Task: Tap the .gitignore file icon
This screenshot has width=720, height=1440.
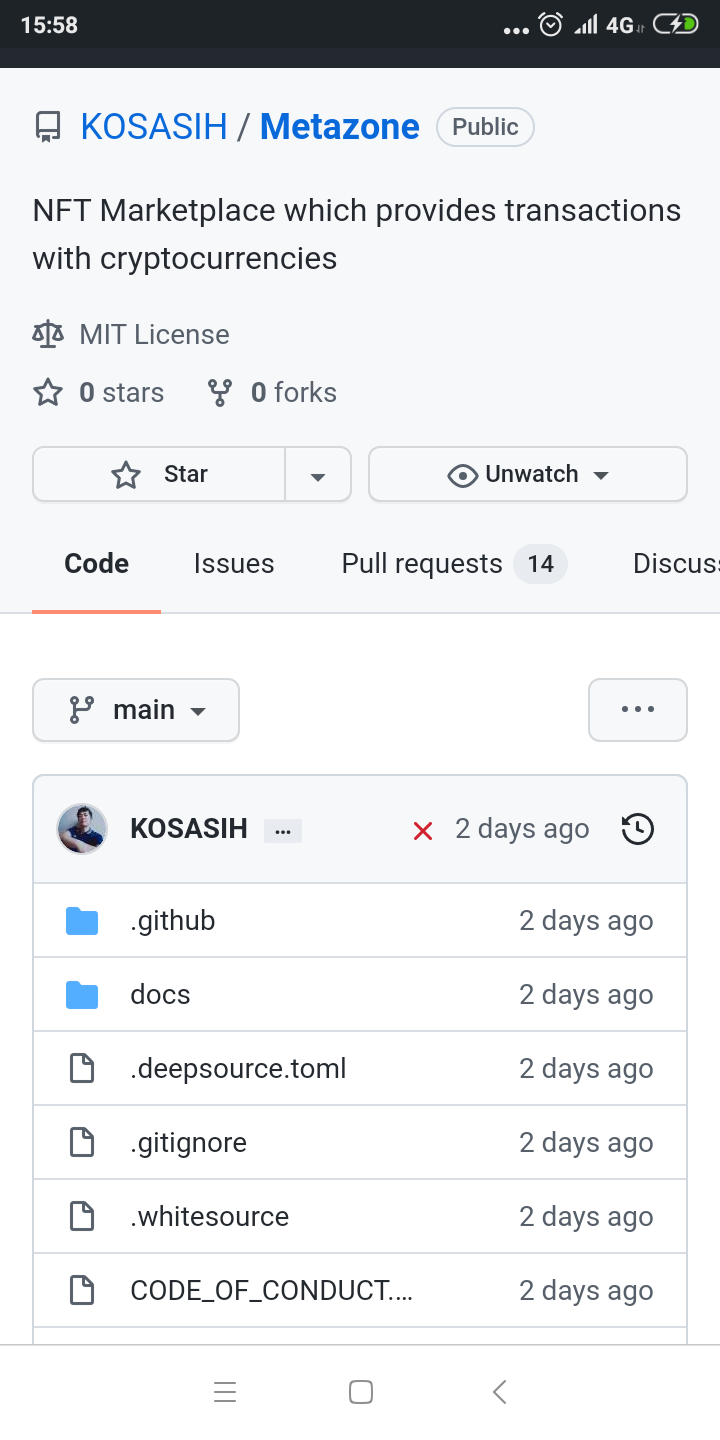Action: (x=82, y=1143)
